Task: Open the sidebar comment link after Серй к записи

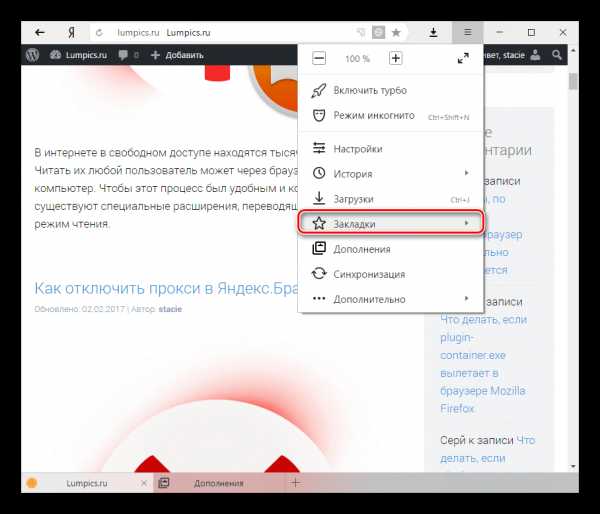Action: pos(488,449)
